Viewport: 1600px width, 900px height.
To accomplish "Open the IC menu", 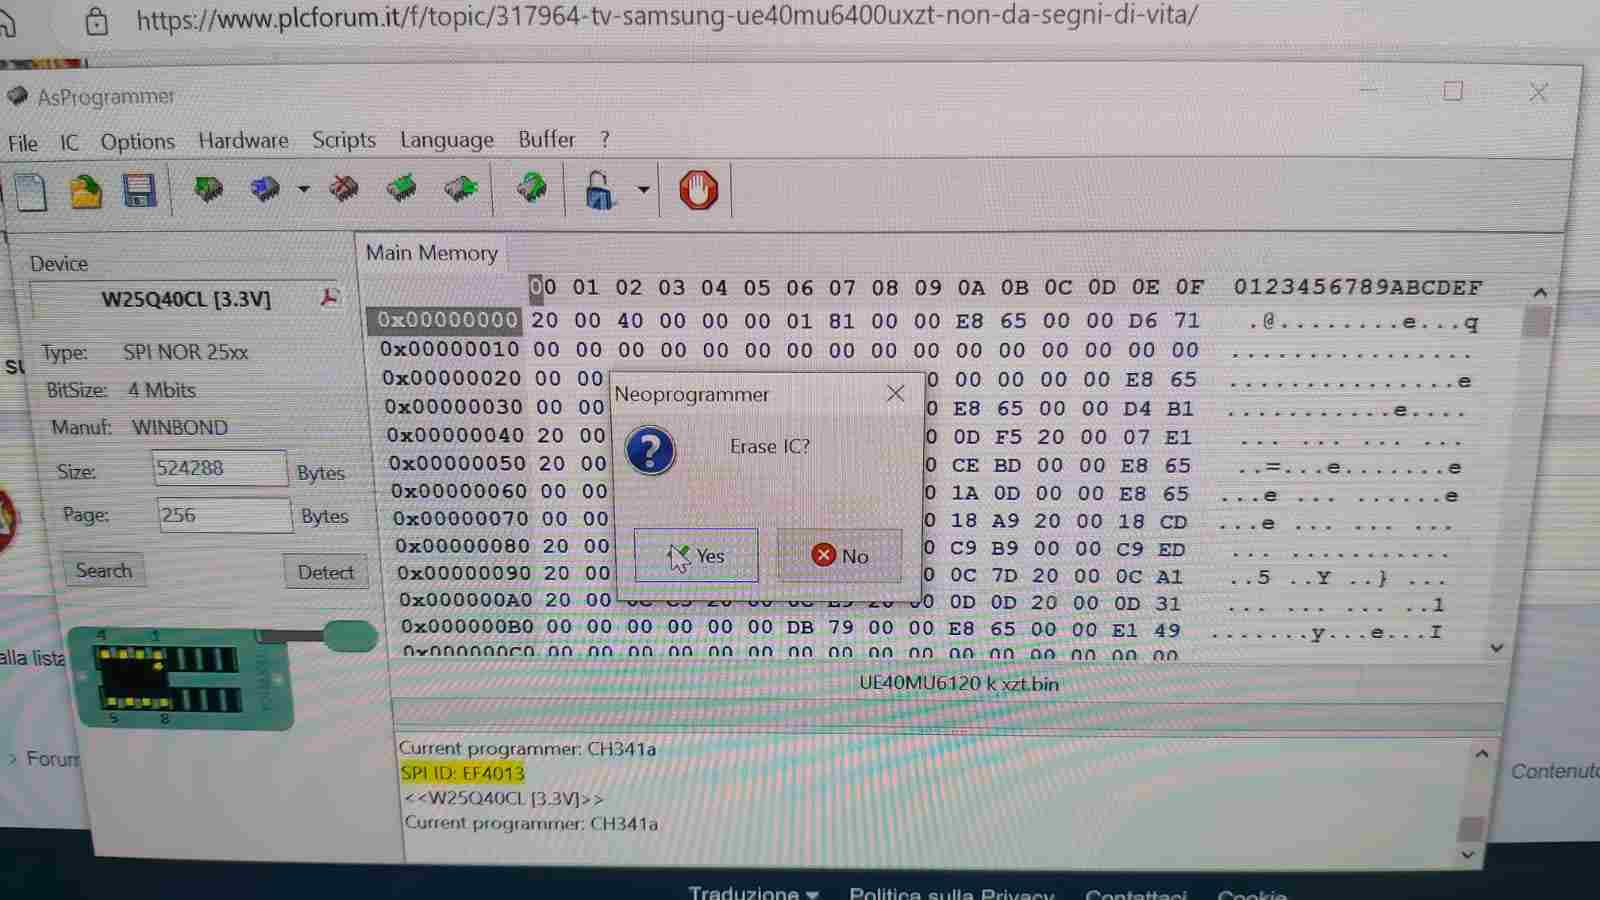I will coord(69,142).
